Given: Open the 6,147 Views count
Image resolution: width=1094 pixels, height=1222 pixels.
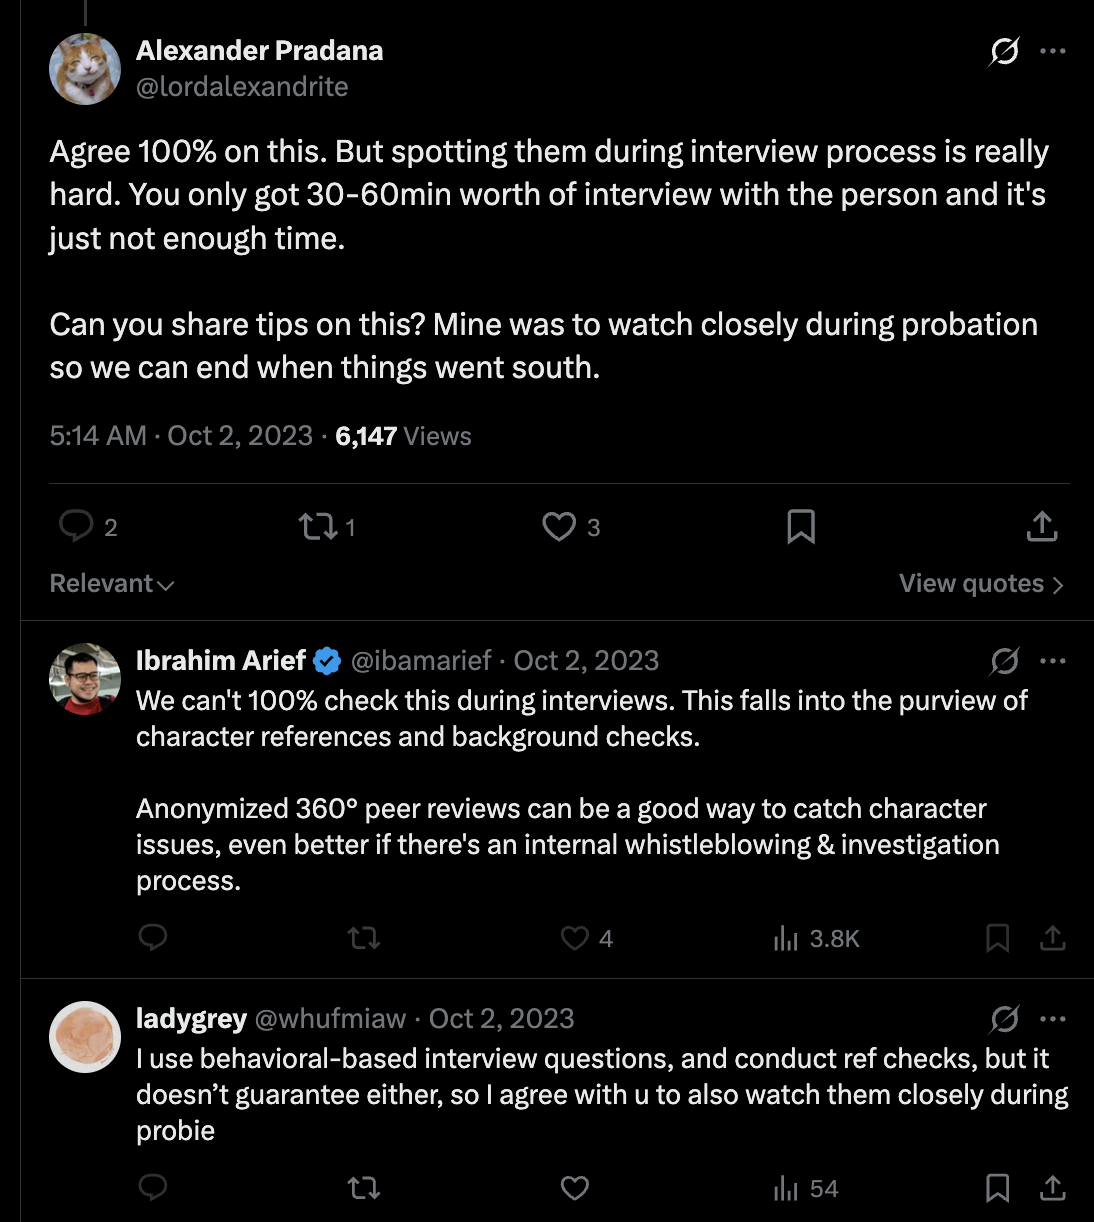Looking at the screenshot, I should pos(403,436).
